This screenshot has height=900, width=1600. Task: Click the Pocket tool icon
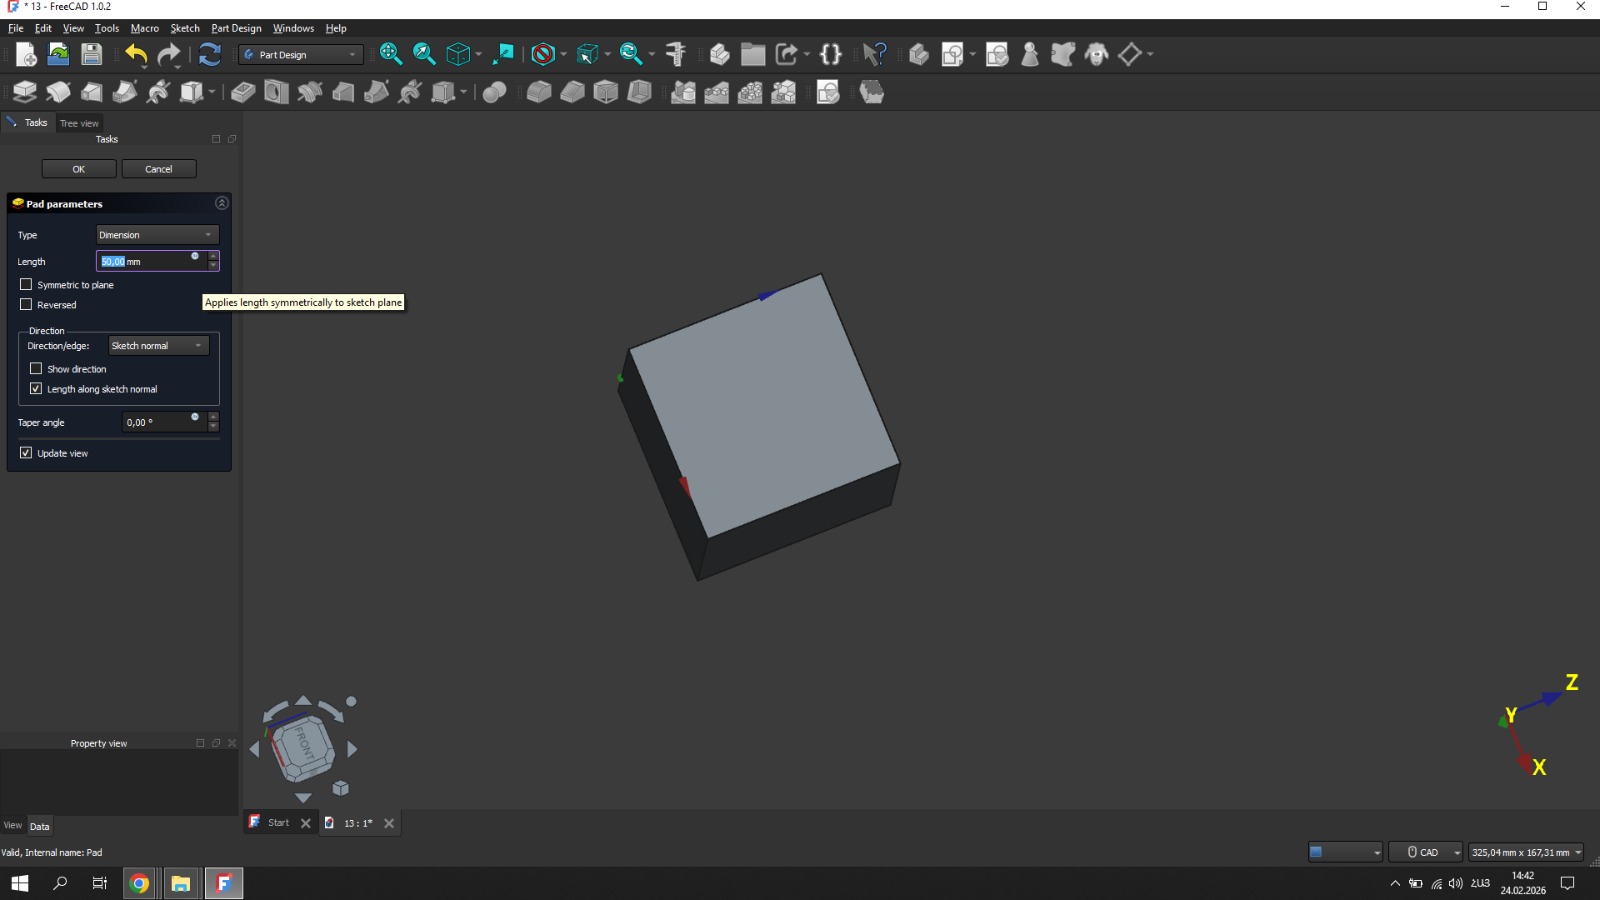point(243,92)
